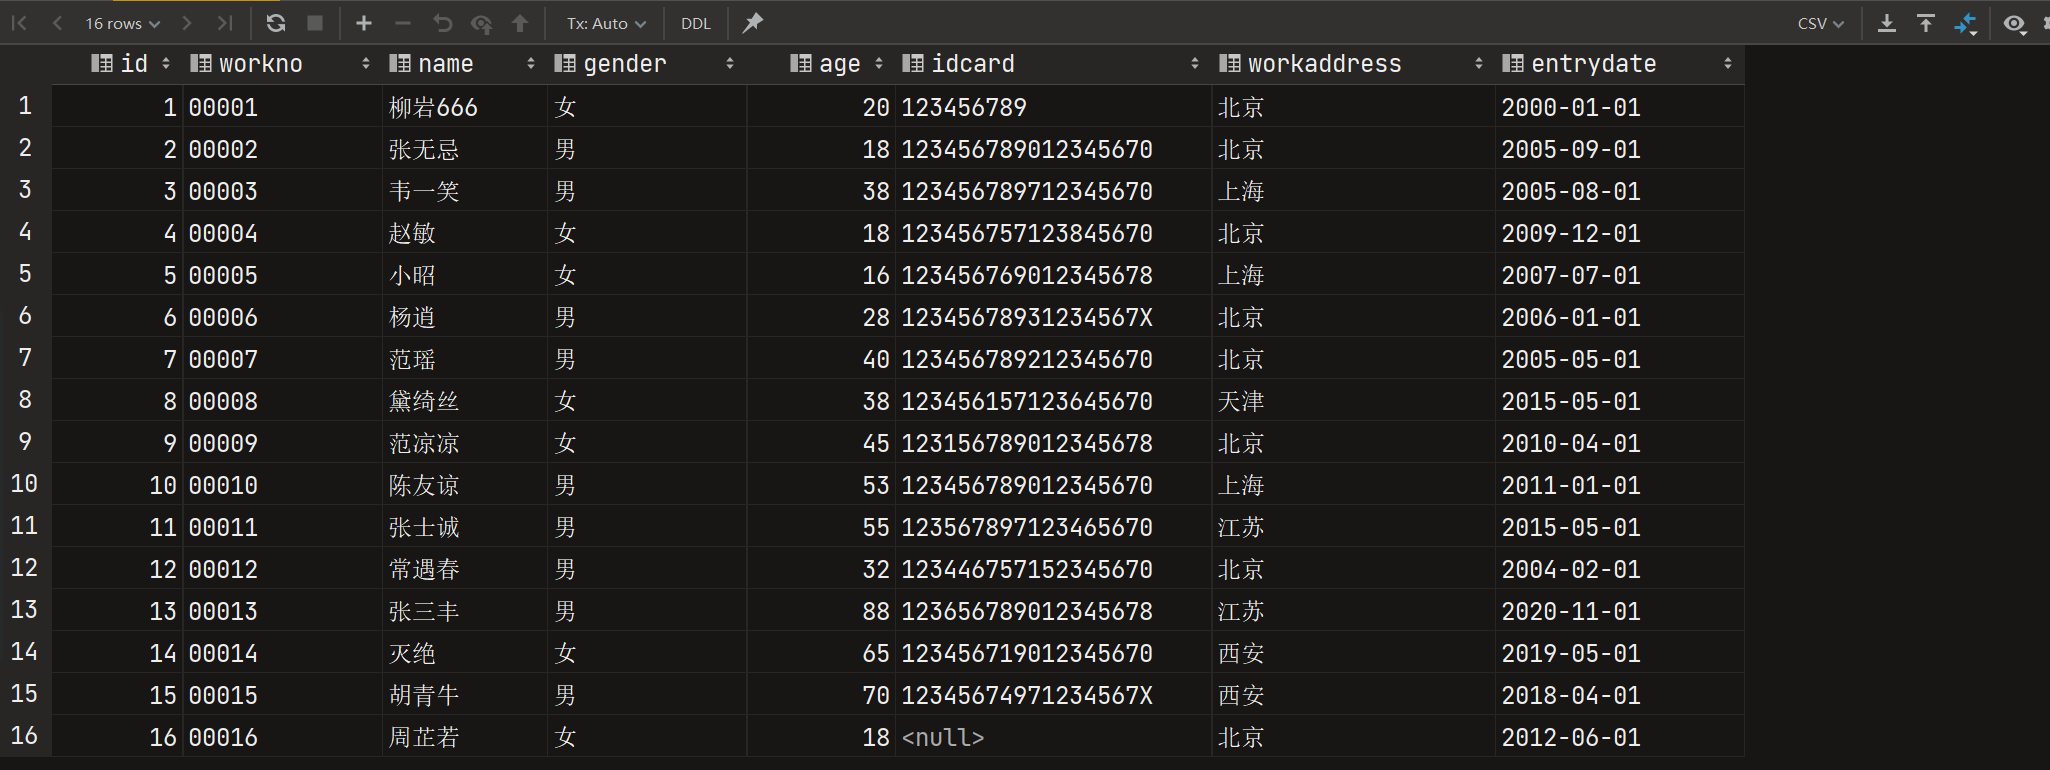The width and height of the screenshot is (2050, 770).
Task: Go to the next page of results
Action: pos(187,23)
